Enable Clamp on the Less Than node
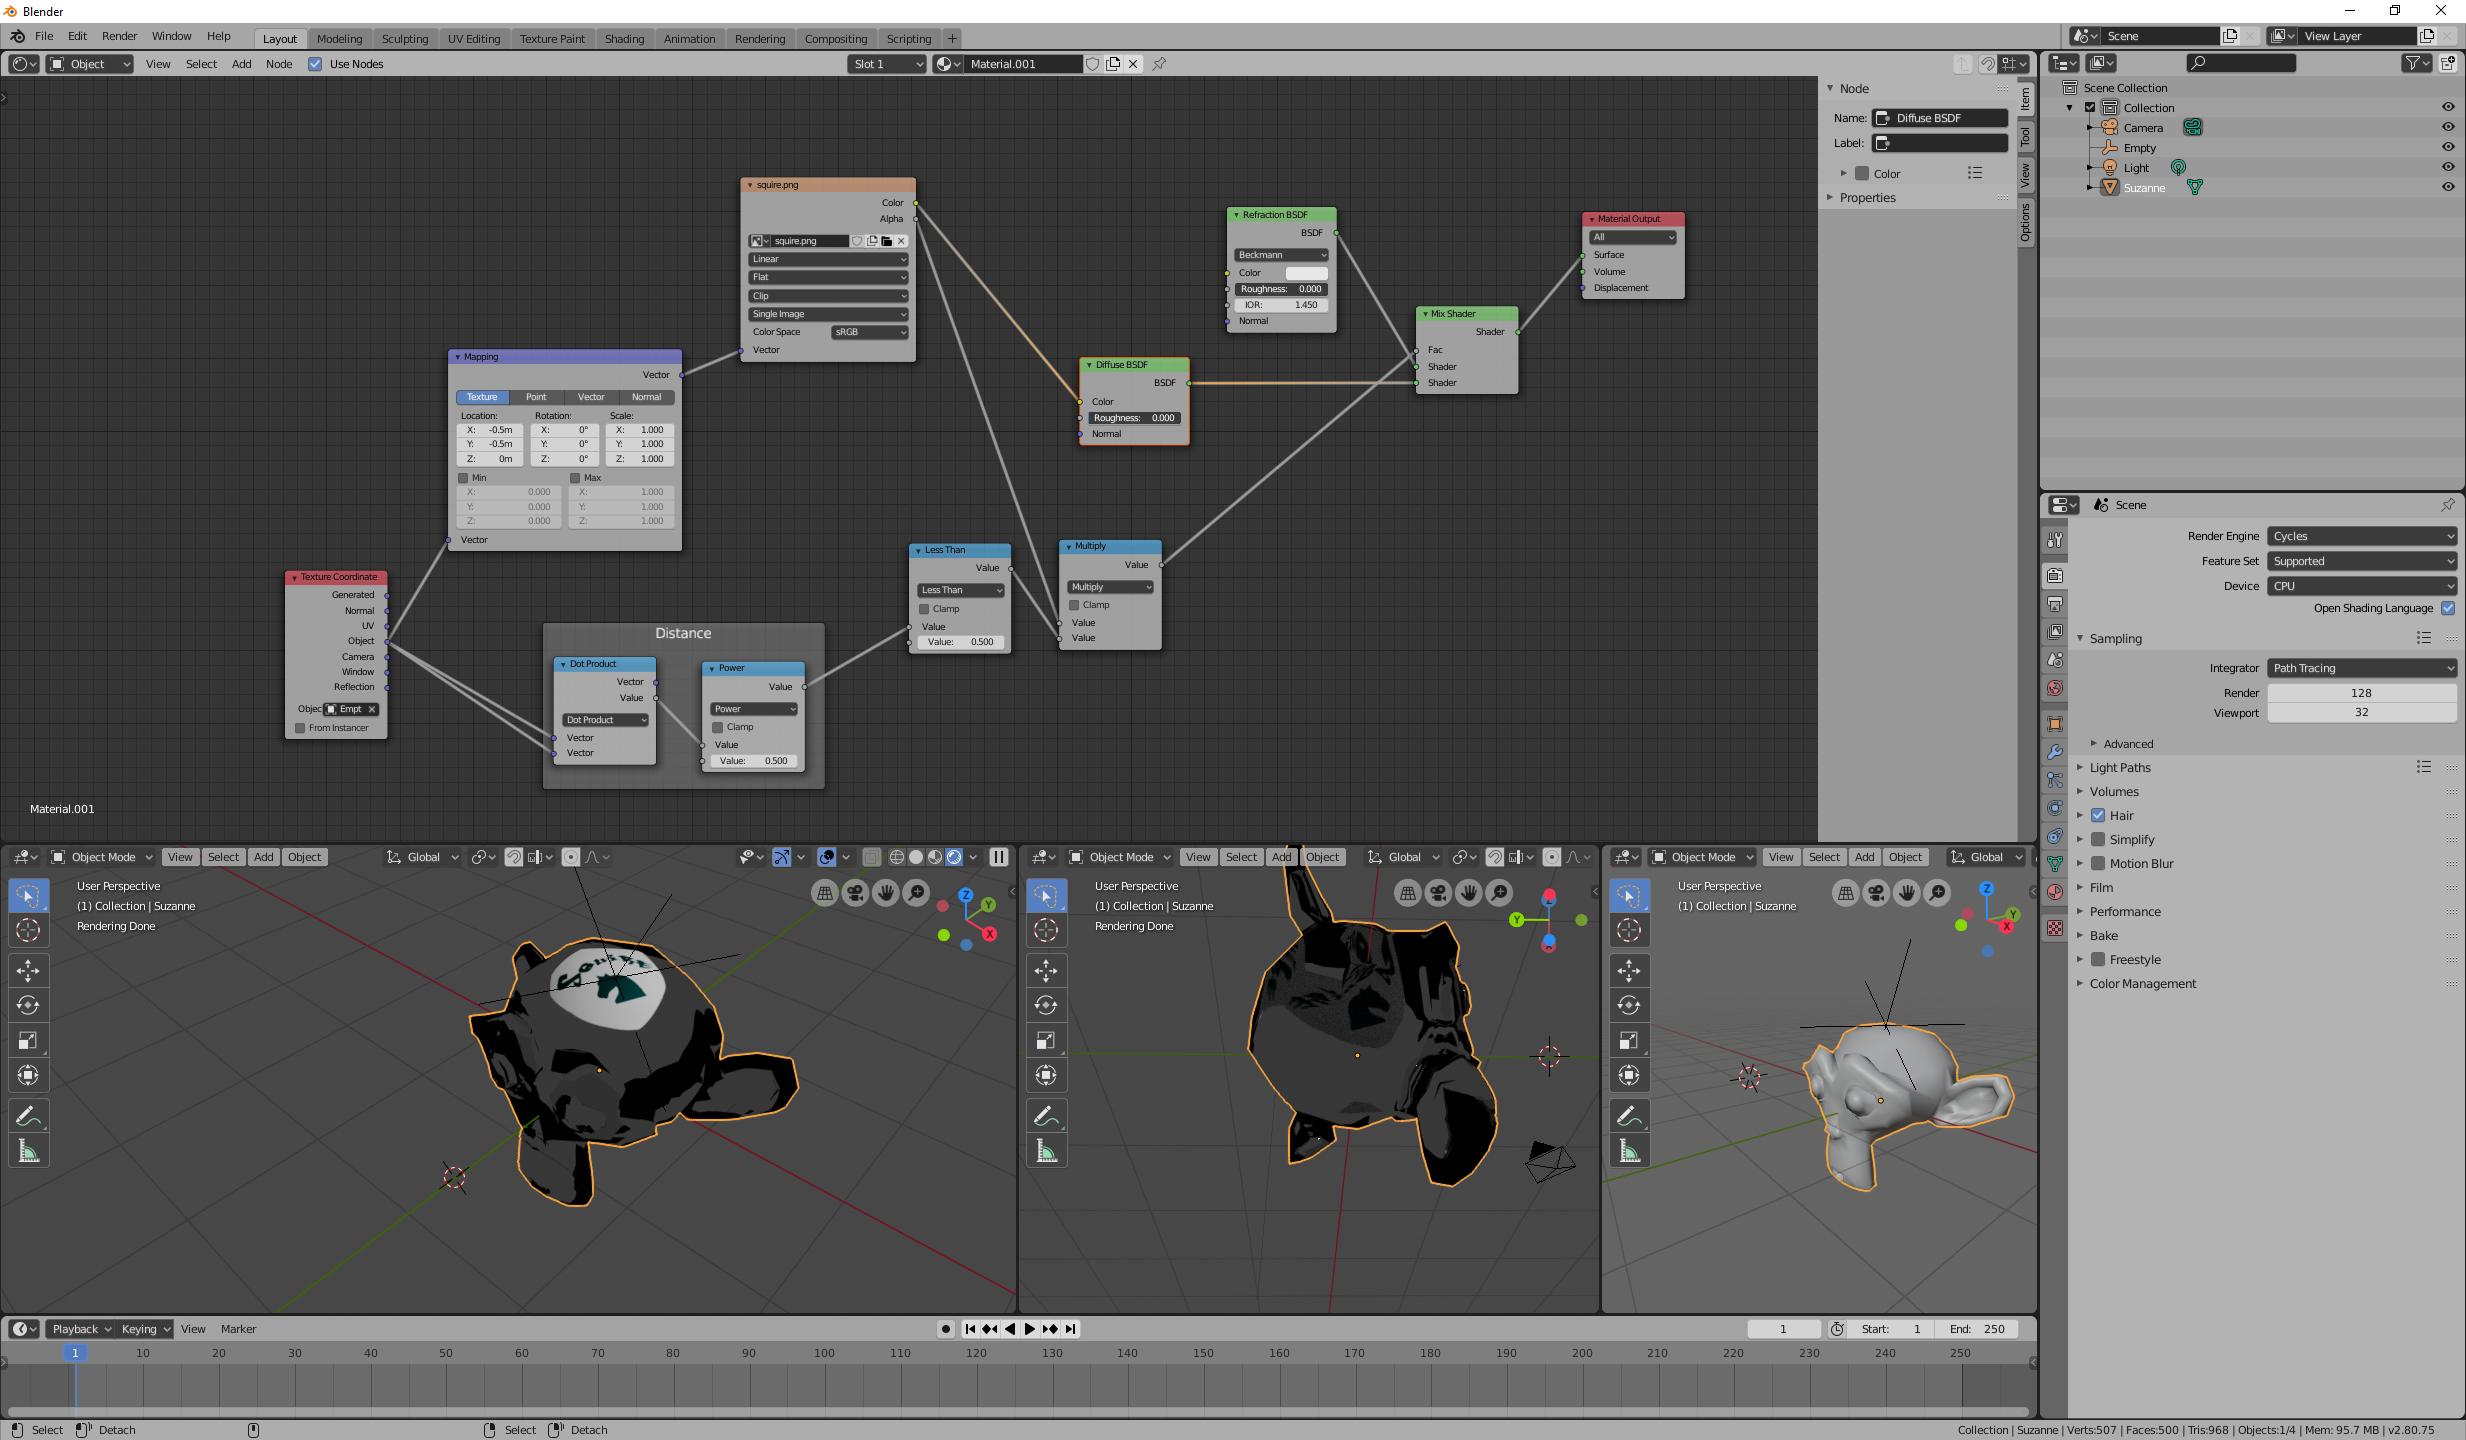 924,609
